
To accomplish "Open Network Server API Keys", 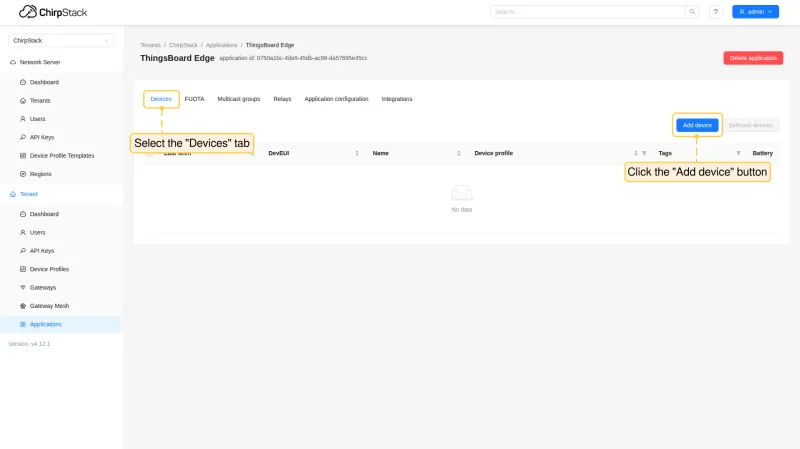I will (42, 137).
